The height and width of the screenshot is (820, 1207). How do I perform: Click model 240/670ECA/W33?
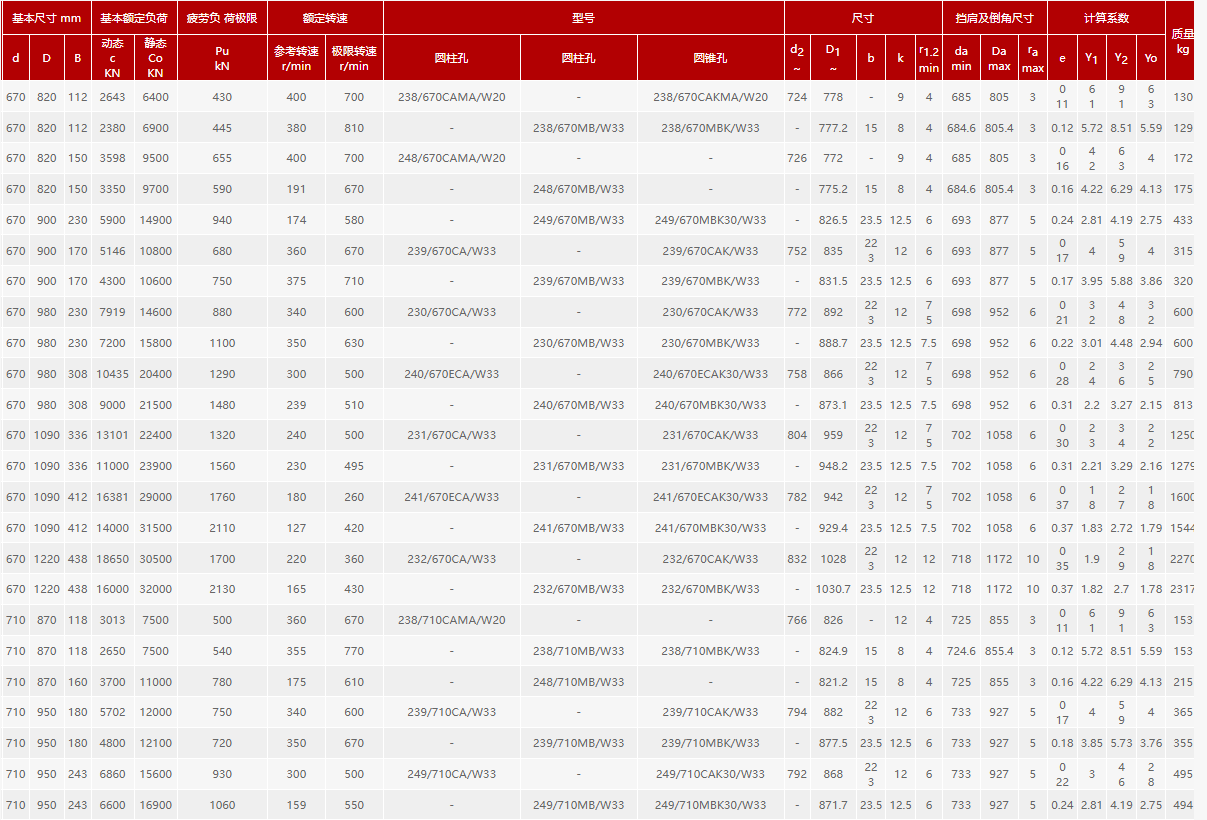pos(451,374)
